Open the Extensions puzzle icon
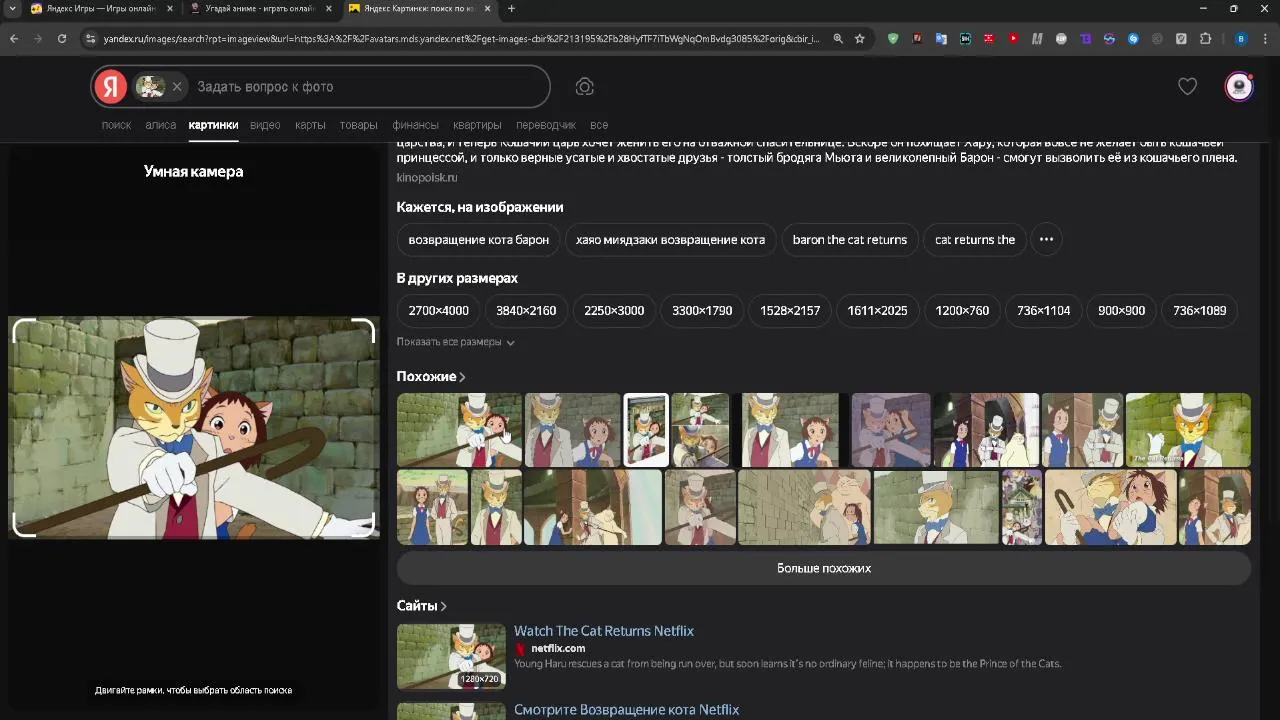Screen dimensions: 1280x720 (1205, 39)
